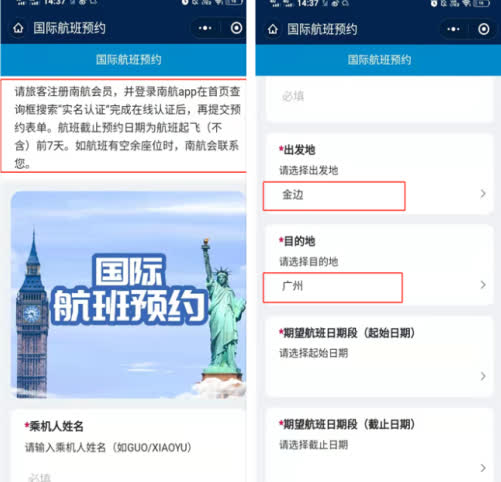Click the 金边 departure field

pyautogui.click(x=334, y=196)
